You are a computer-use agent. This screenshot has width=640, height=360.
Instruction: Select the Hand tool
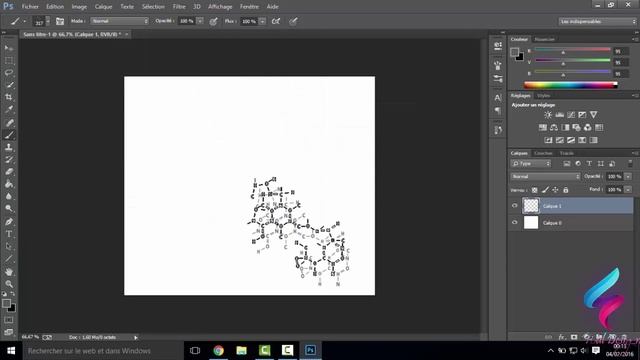9,271
